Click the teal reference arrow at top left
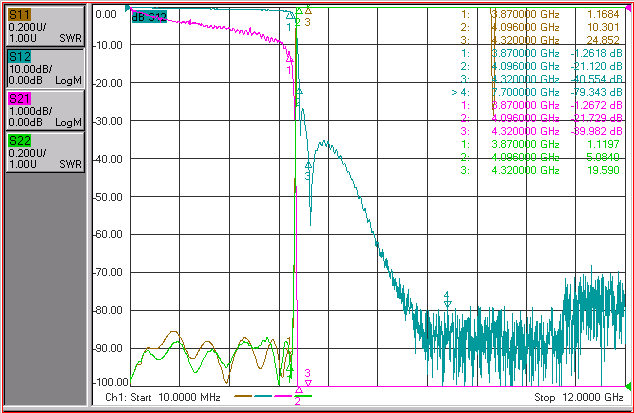Screen dimensions: 634x413 click(128, 8)
